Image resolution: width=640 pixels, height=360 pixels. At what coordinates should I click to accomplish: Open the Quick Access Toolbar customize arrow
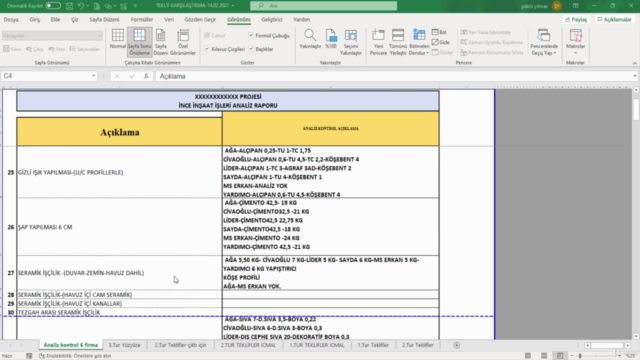pyautogui.click(x=135, y=6)
